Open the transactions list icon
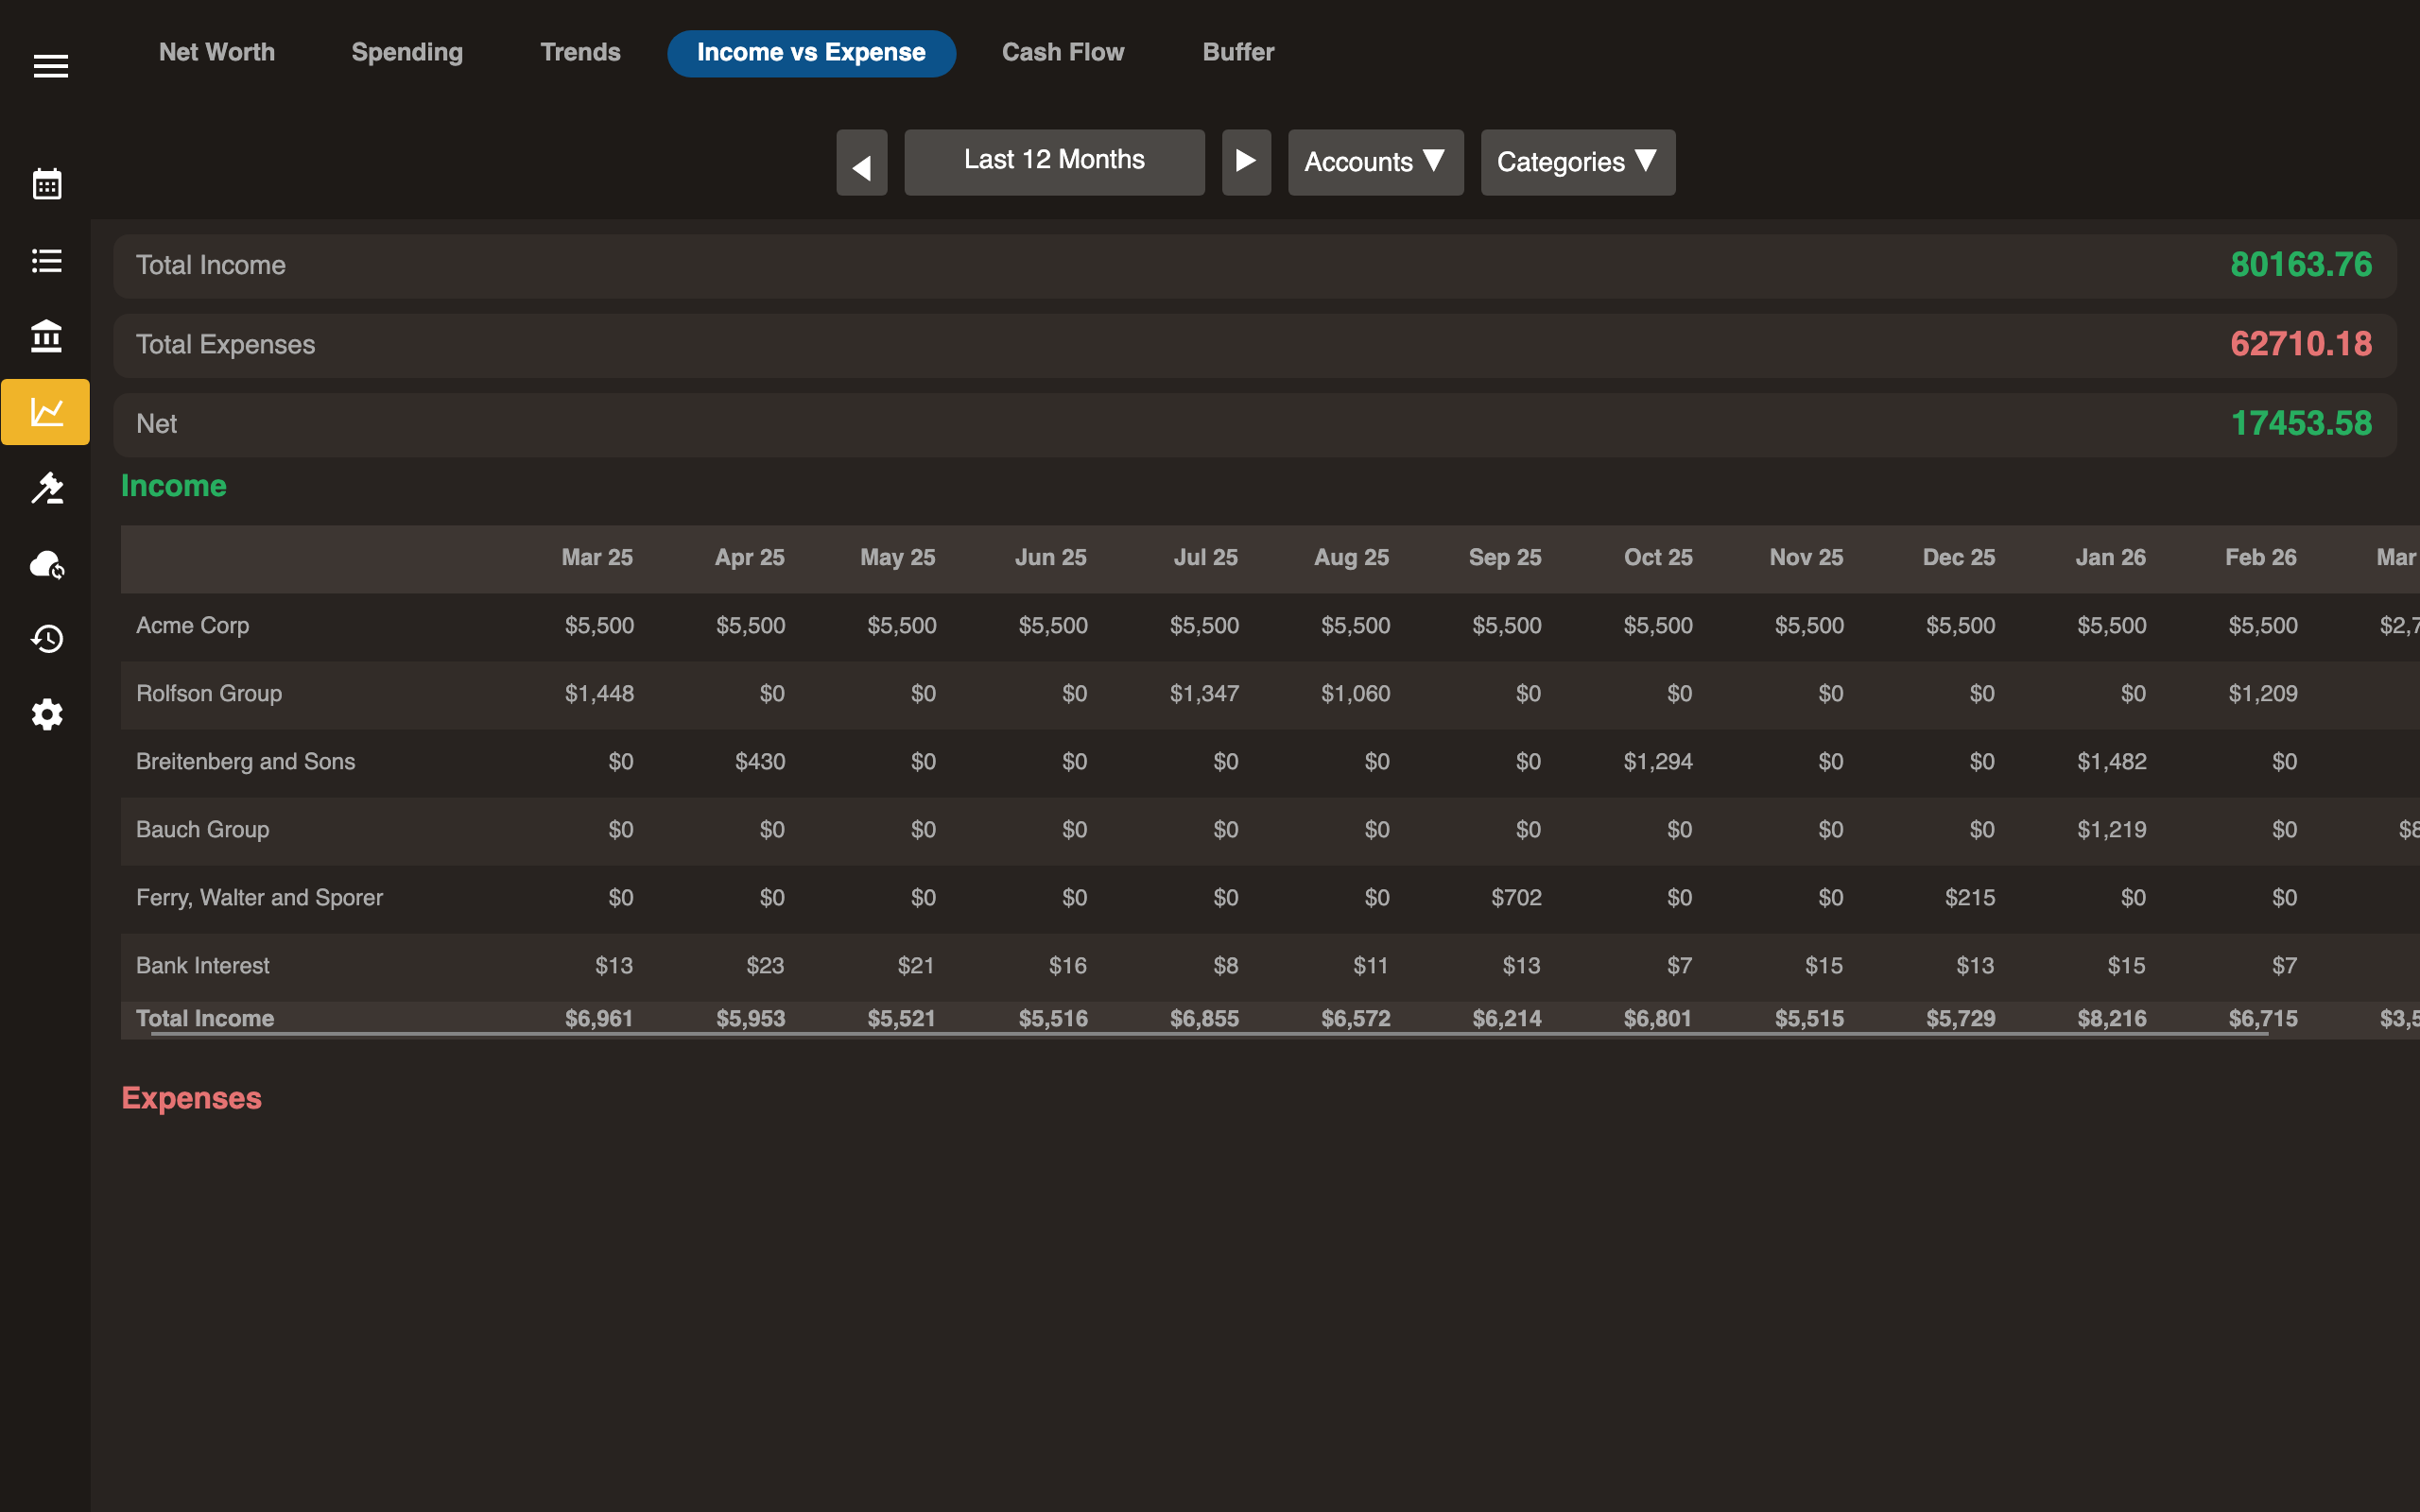This screenshot has width=2420, height=1512. [47, 261]
